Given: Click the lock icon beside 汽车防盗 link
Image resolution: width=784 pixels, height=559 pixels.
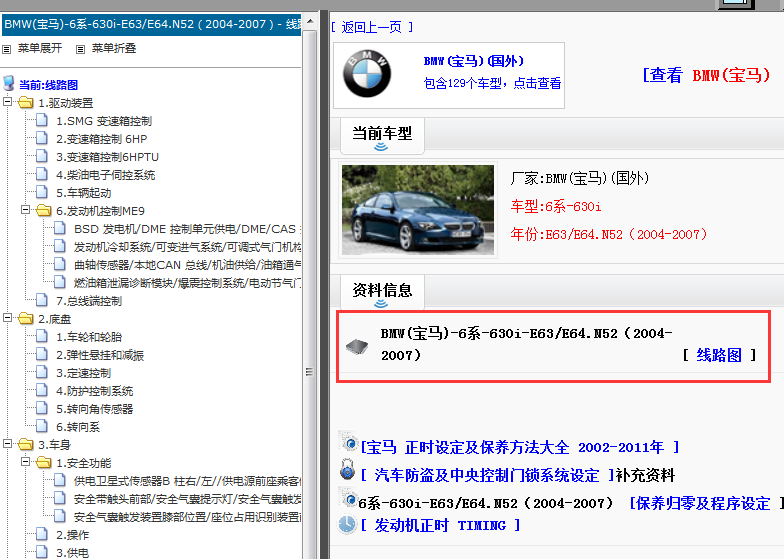Looking at the screenshot, I should 347,470.
